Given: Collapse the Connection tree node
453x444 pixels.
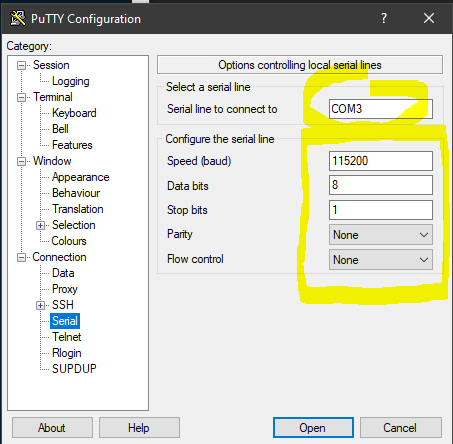Looking at the screenshot, I should point(21,257).
